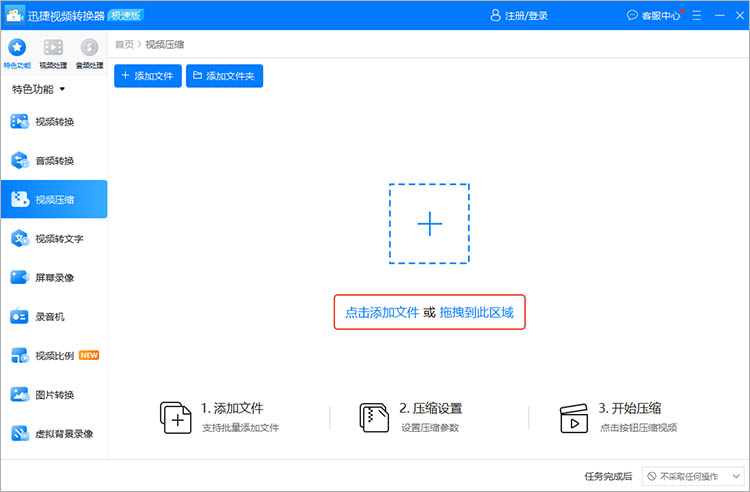The image size is (750, 492).
Task: Click the 虚拟背景录像 label
Action: pyautogui.click(x=64, y=434)
